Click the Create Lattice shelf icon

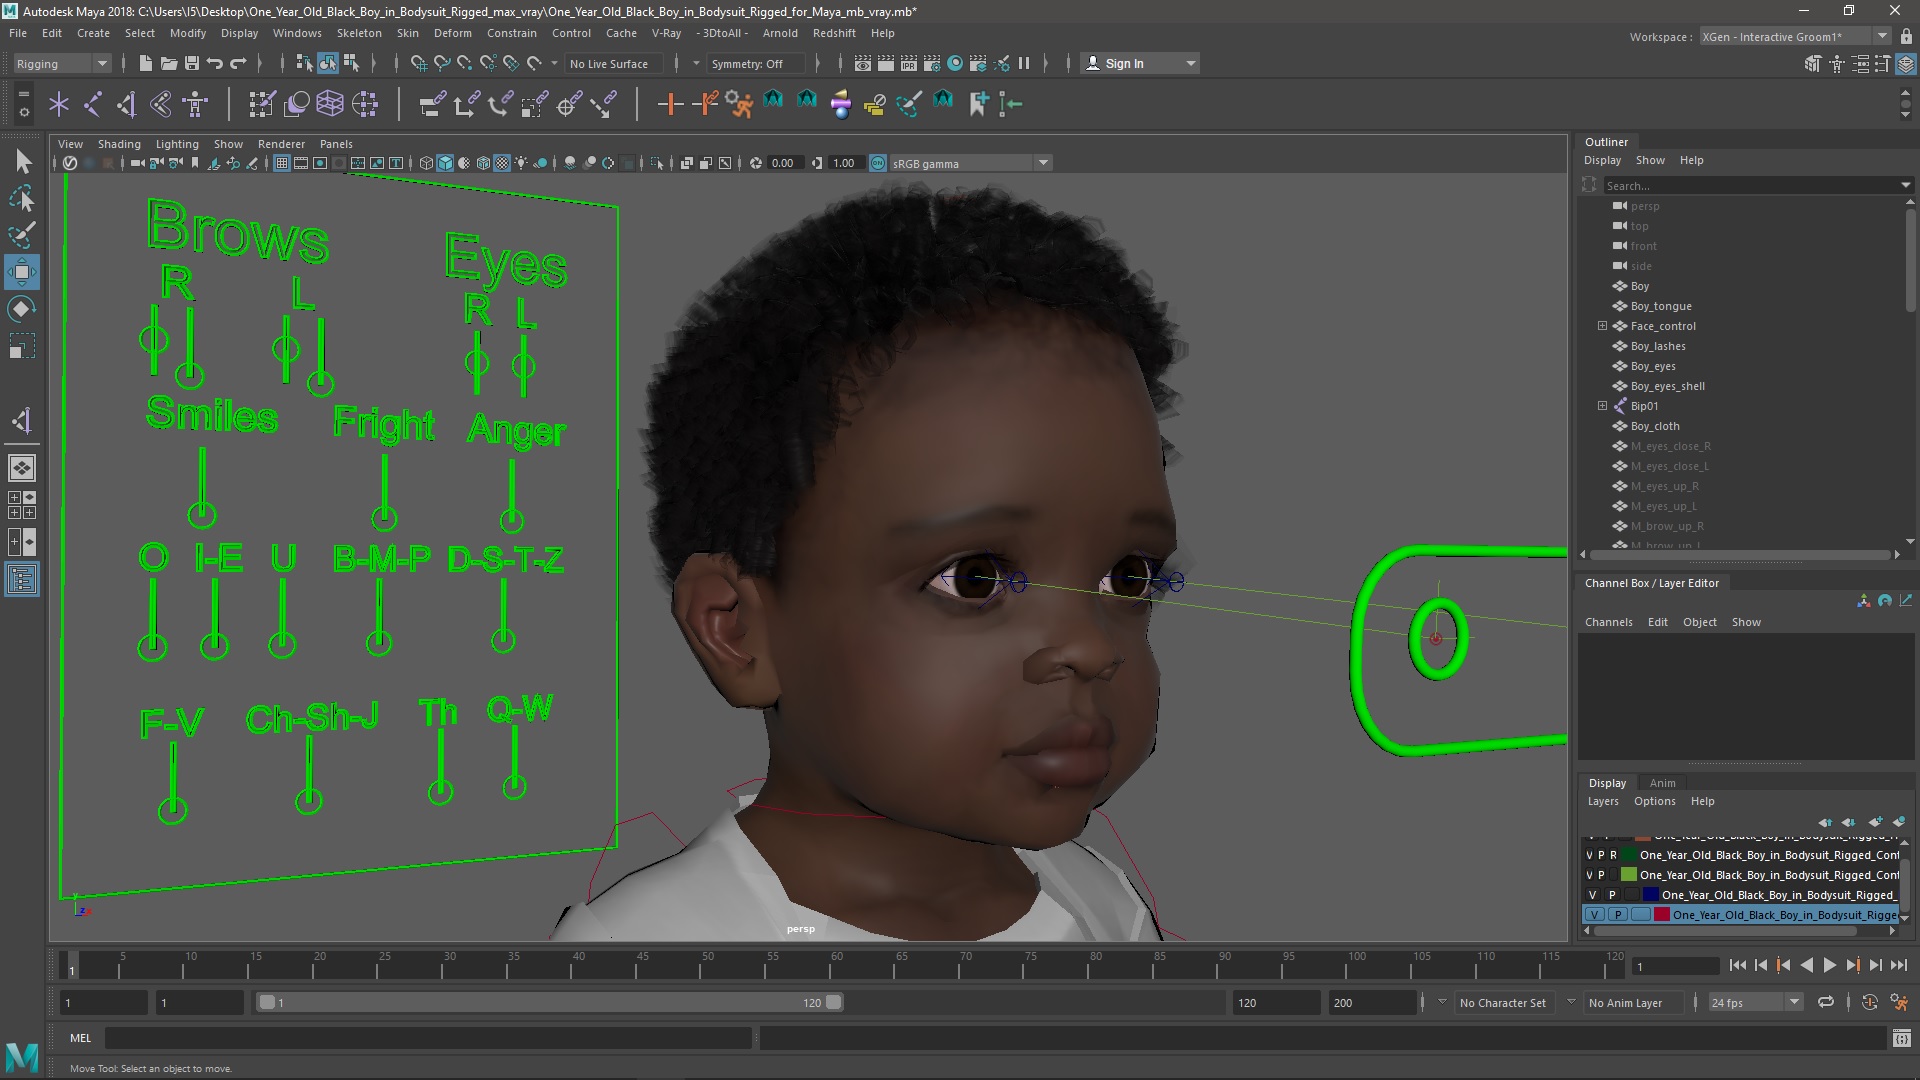[330, 104]
